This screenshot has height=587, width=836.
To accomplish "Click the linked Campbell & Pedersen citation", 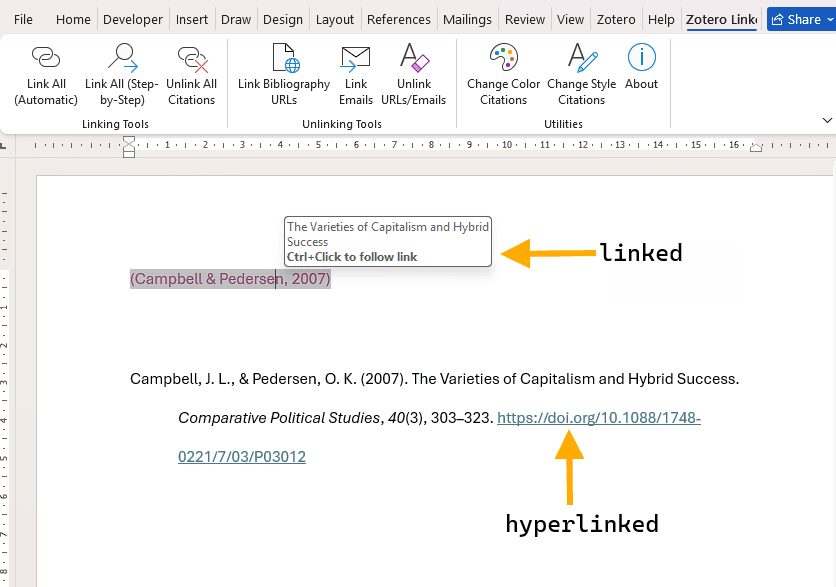I will (x=230, y=279).
